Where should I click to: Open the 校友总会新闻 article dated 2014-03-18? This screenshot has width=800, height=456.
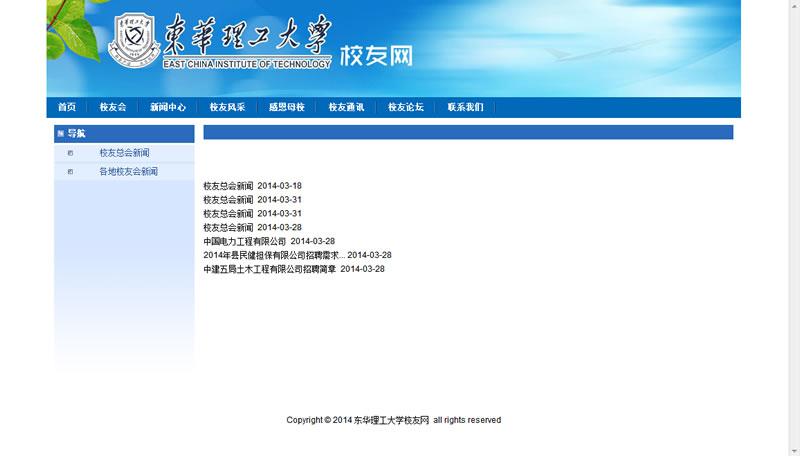228,186
